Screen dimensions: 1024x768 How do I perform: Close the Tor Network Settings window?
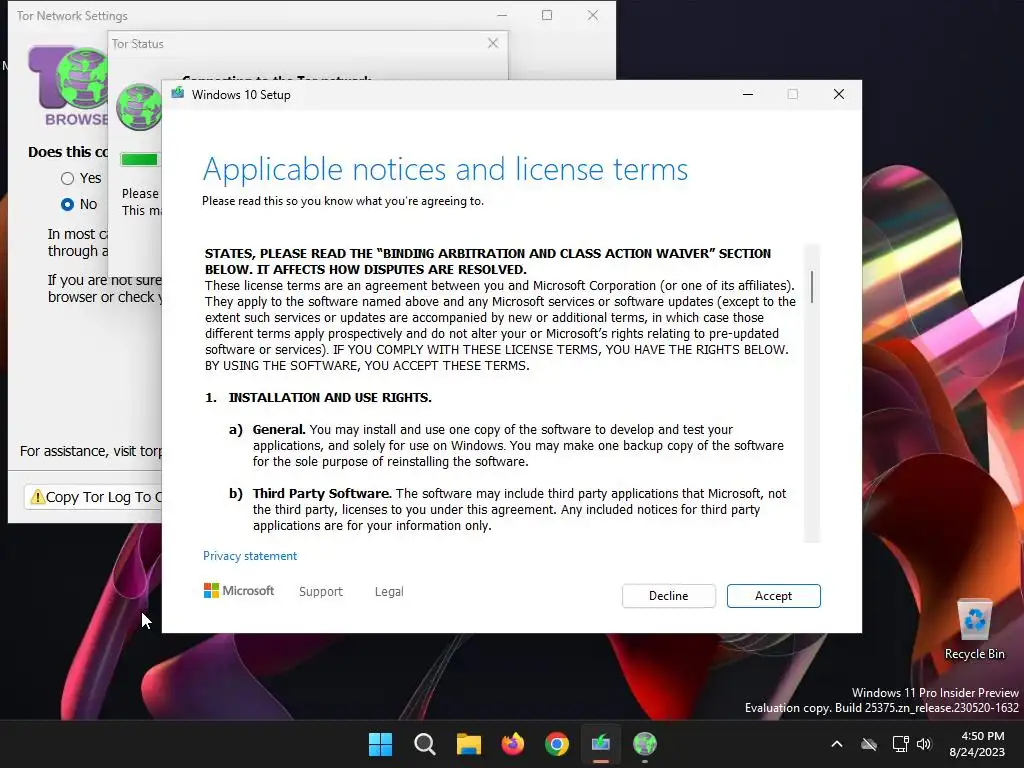click(x=592, y=16)
